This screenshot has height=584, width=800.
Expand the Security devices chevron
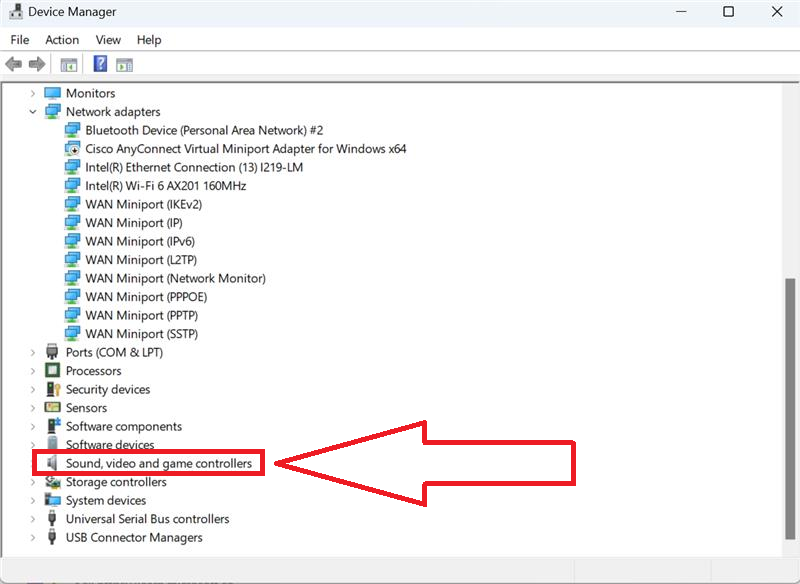pyautogui.click(x=33, y=389)
